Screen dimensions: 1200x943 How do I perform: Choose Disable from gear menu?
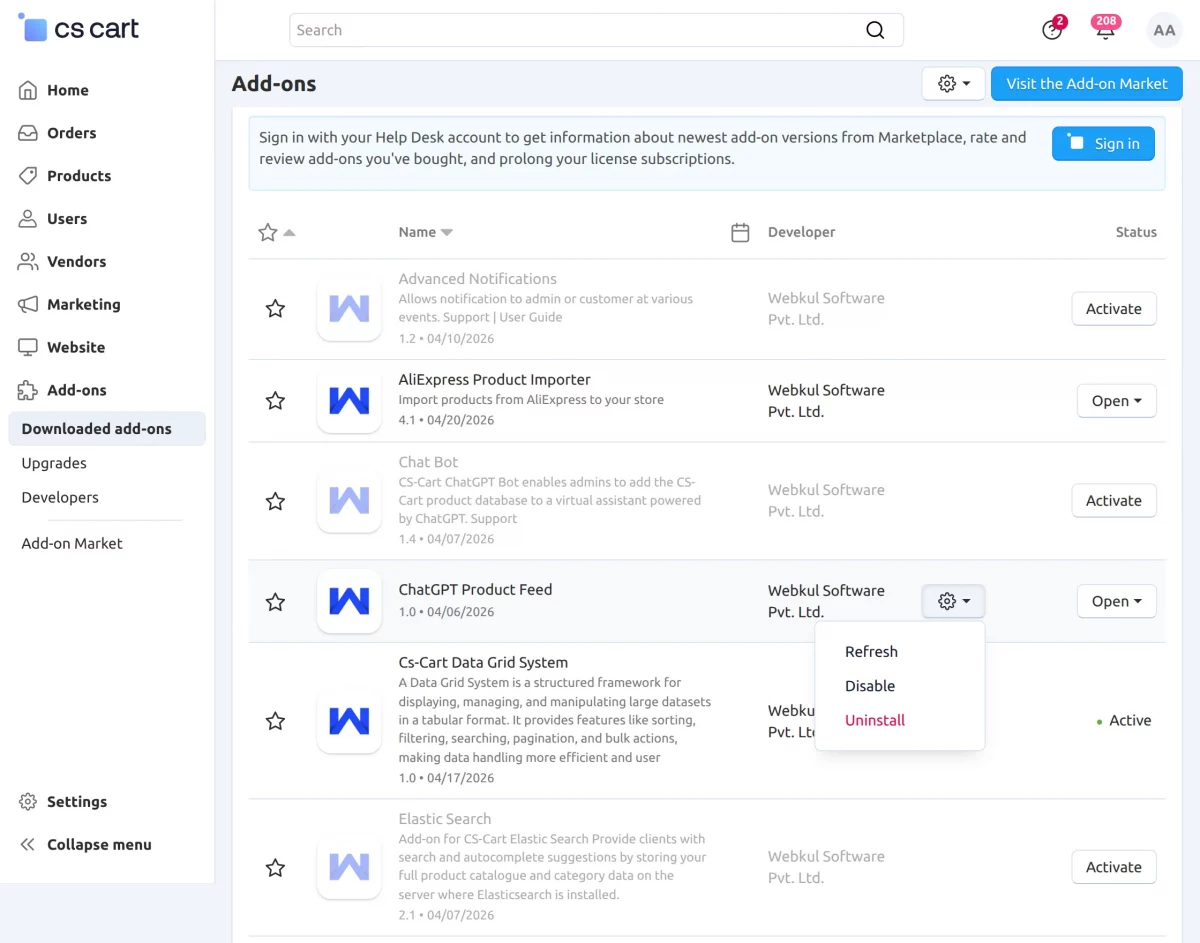tap(870, 686)
